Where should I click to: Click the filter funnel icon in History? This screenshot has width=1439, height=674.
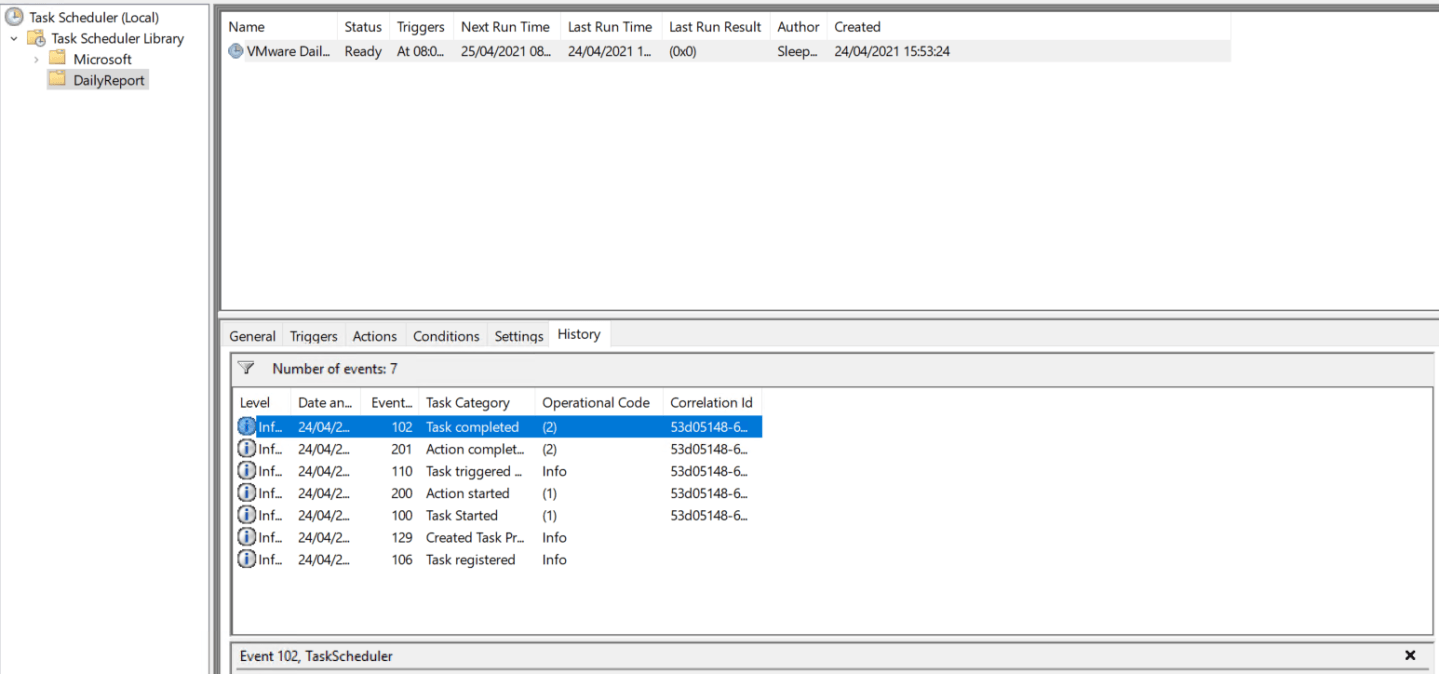246,368
